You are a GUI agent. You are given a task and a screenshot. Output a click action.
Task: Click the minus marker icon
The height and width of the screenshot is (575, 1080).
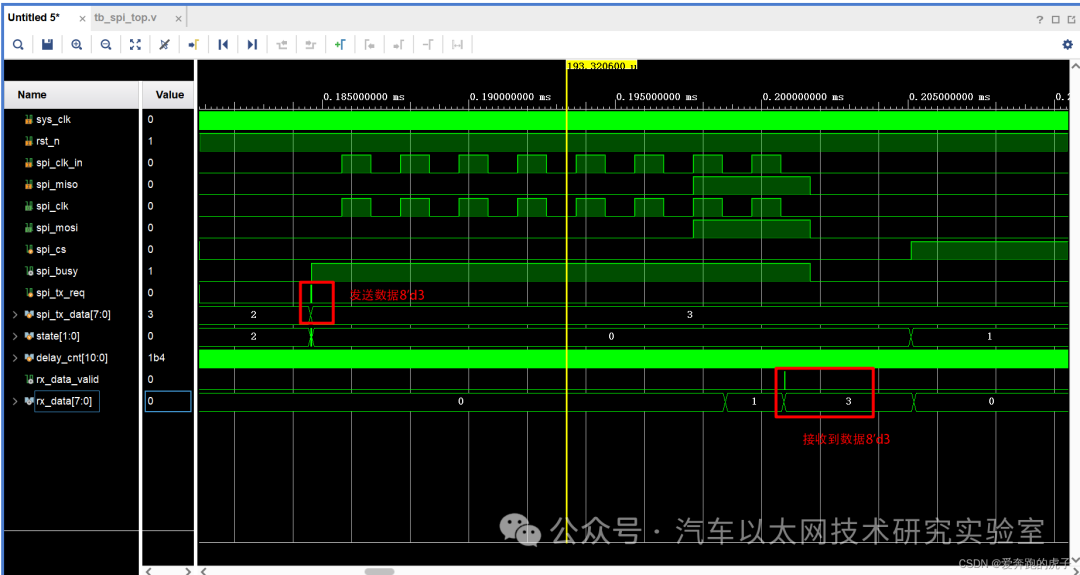tap(428, 45)
